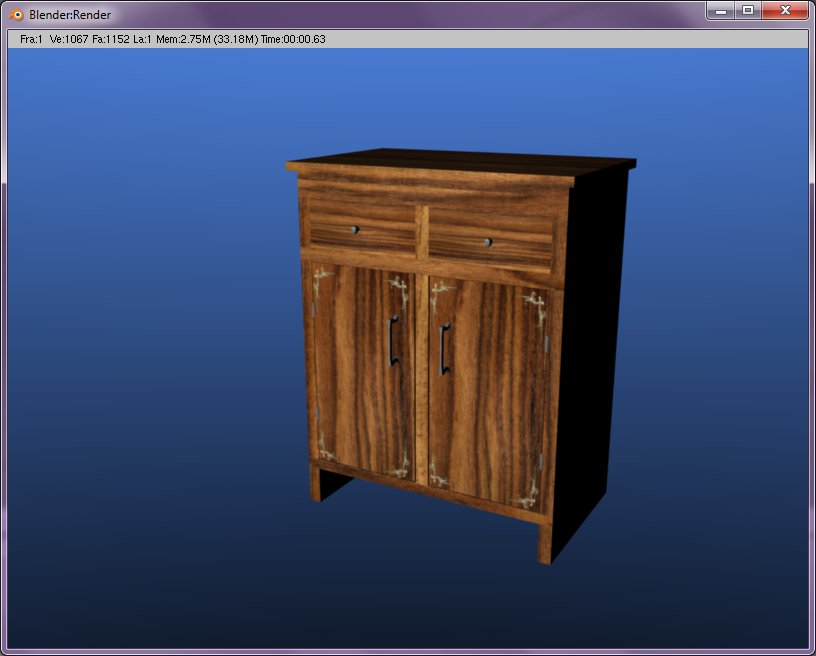
Task: Click the left door's black handle
Action: 394,340
